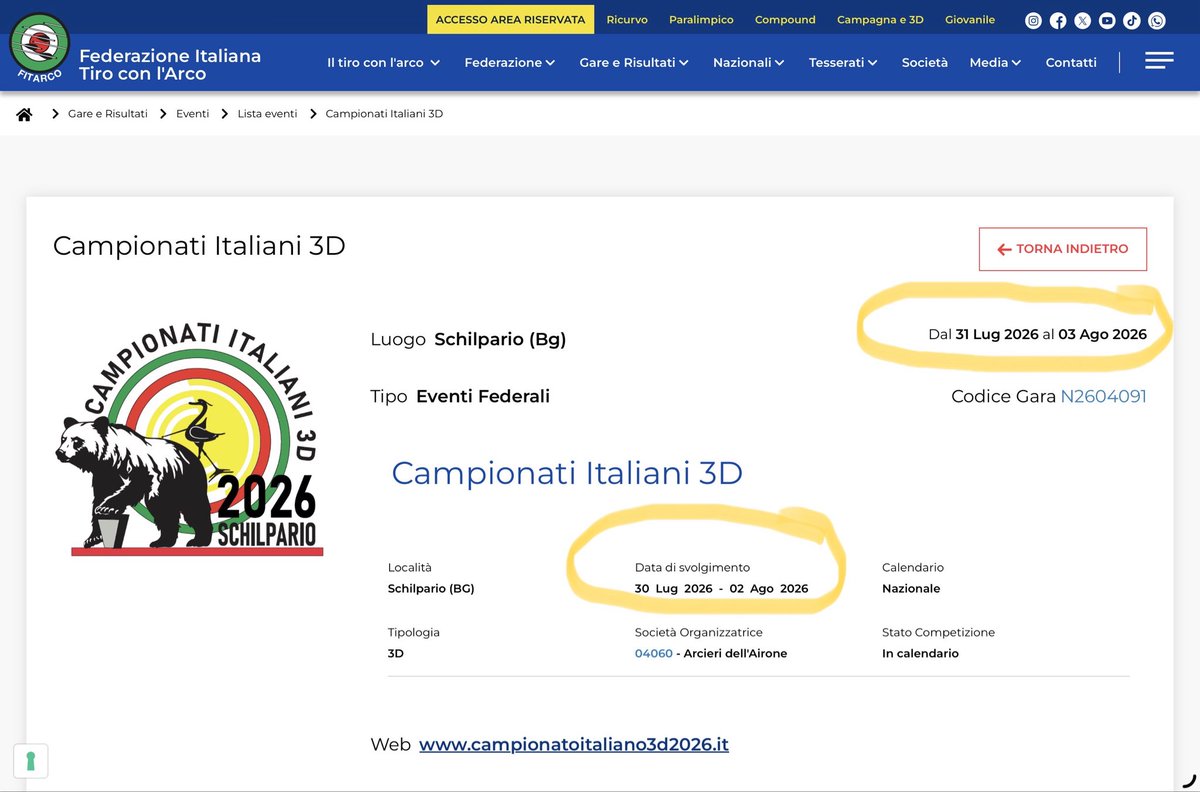Viewport: 1200px width, 792px height.
Task: Open the hamburger menu icon
Action: point(1159,61)
